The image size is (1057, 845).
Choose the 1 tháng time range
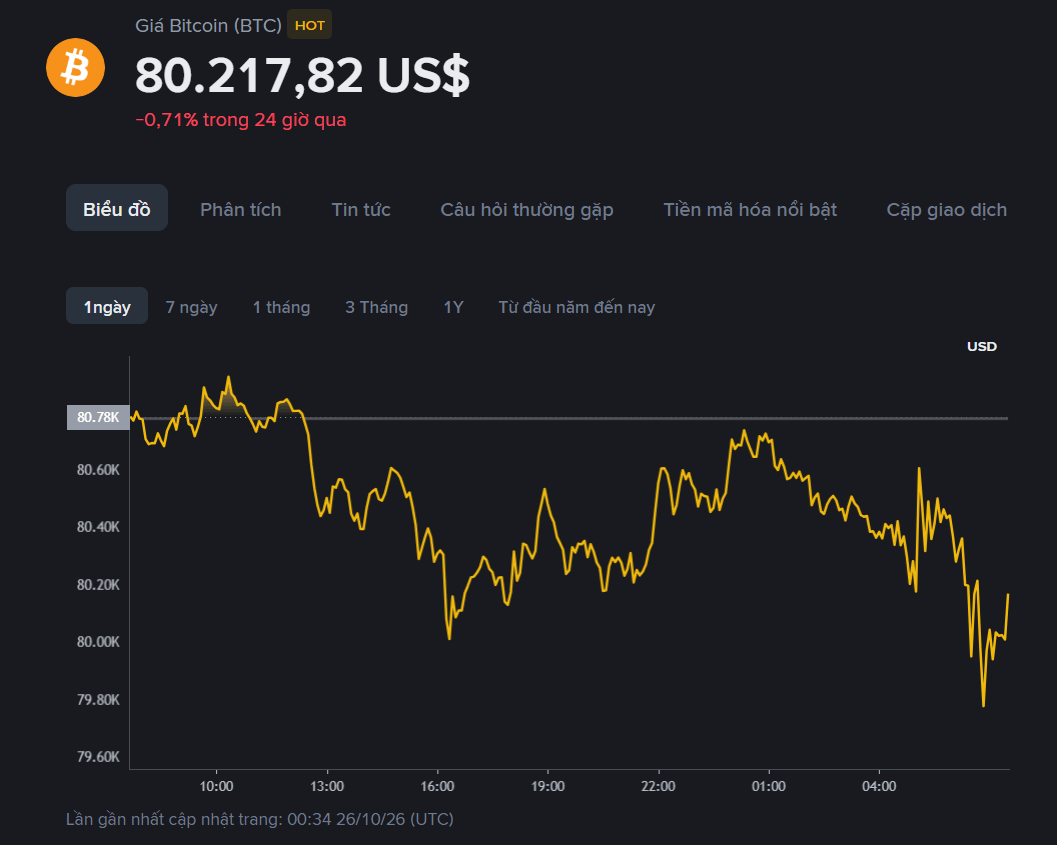pyautogui.click(x=281, y=307)
